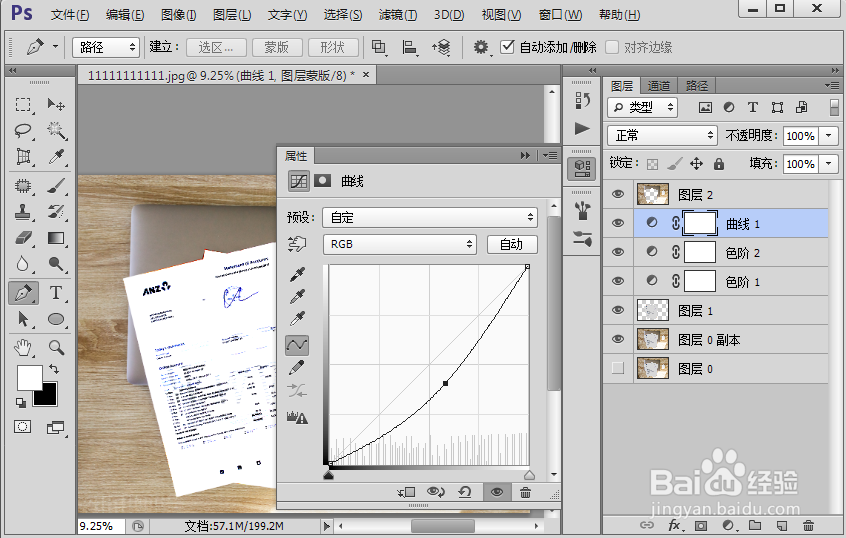The height and width of the screenshot is (538, 846).
Task: Select the Zoom tool
Action: [56, 348]
